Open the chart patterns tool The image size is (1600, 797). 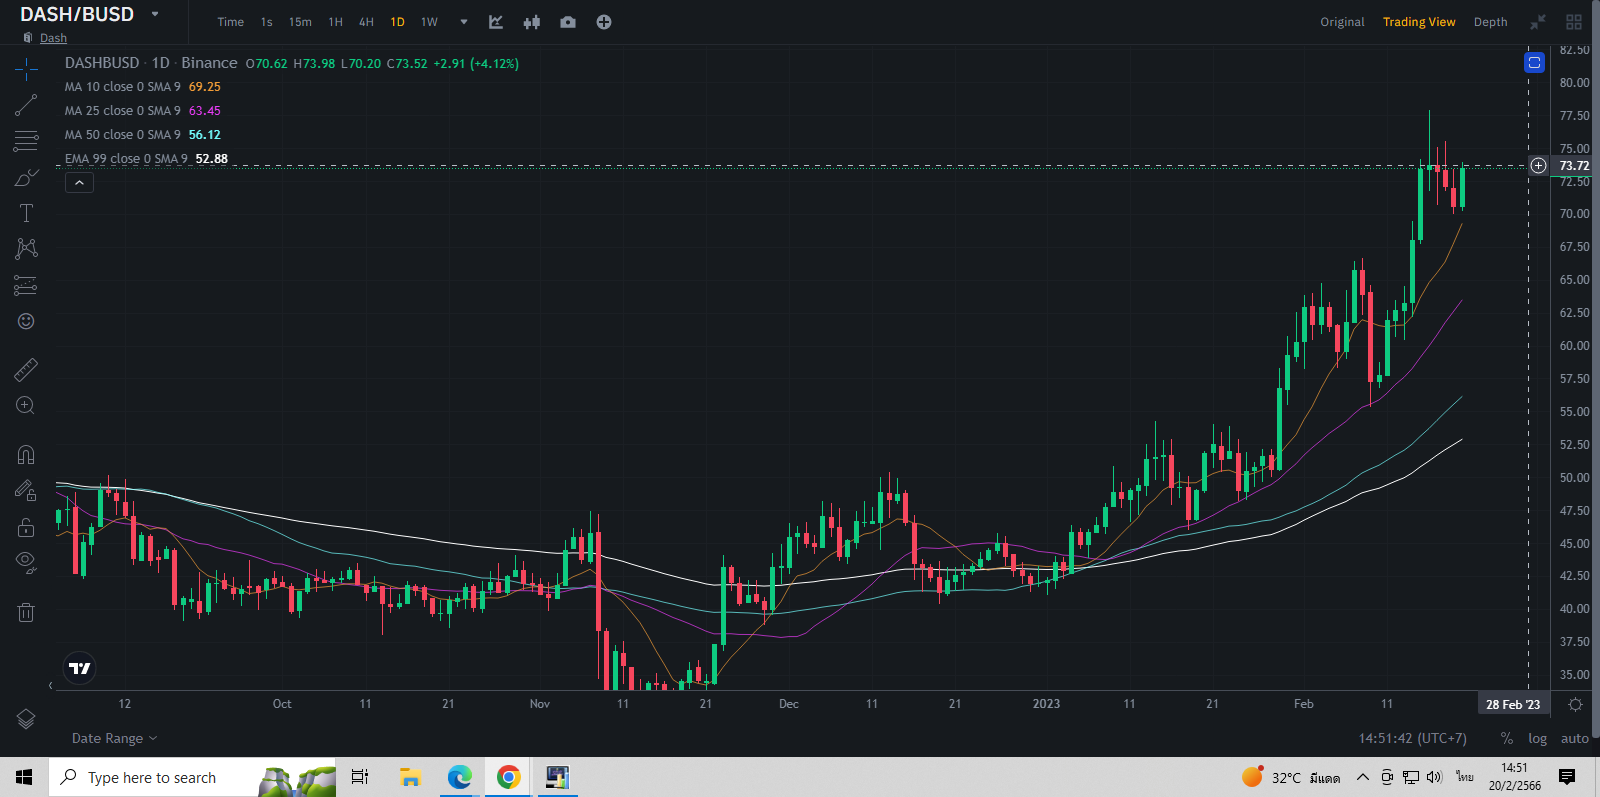pos(26,248)
